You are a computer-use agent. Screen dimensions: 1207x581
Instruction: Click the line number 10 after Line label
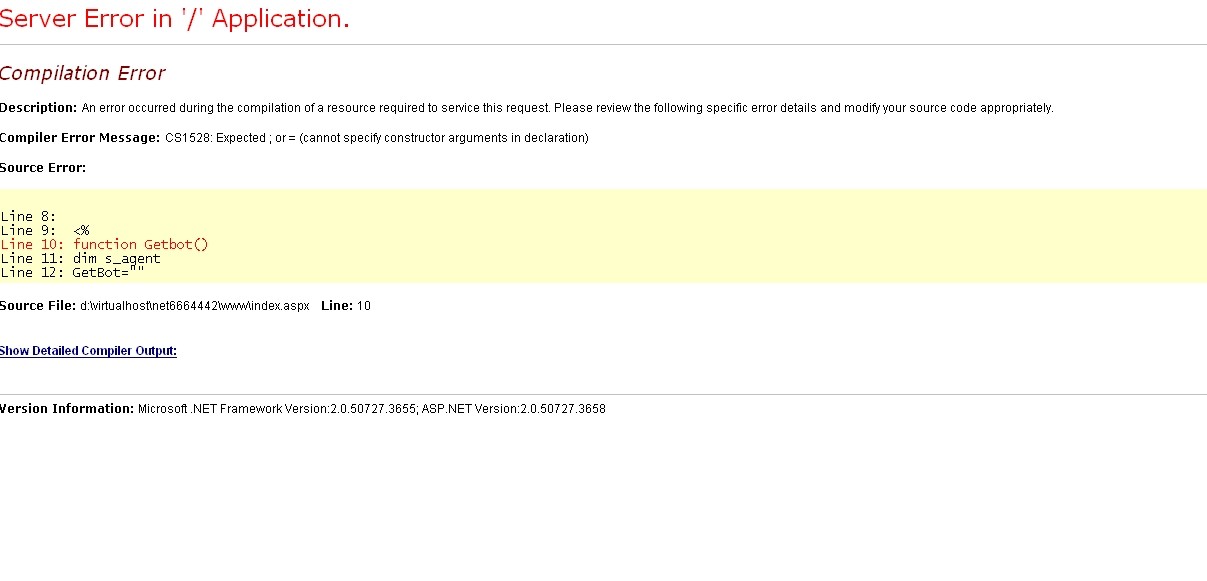point(364,306)
